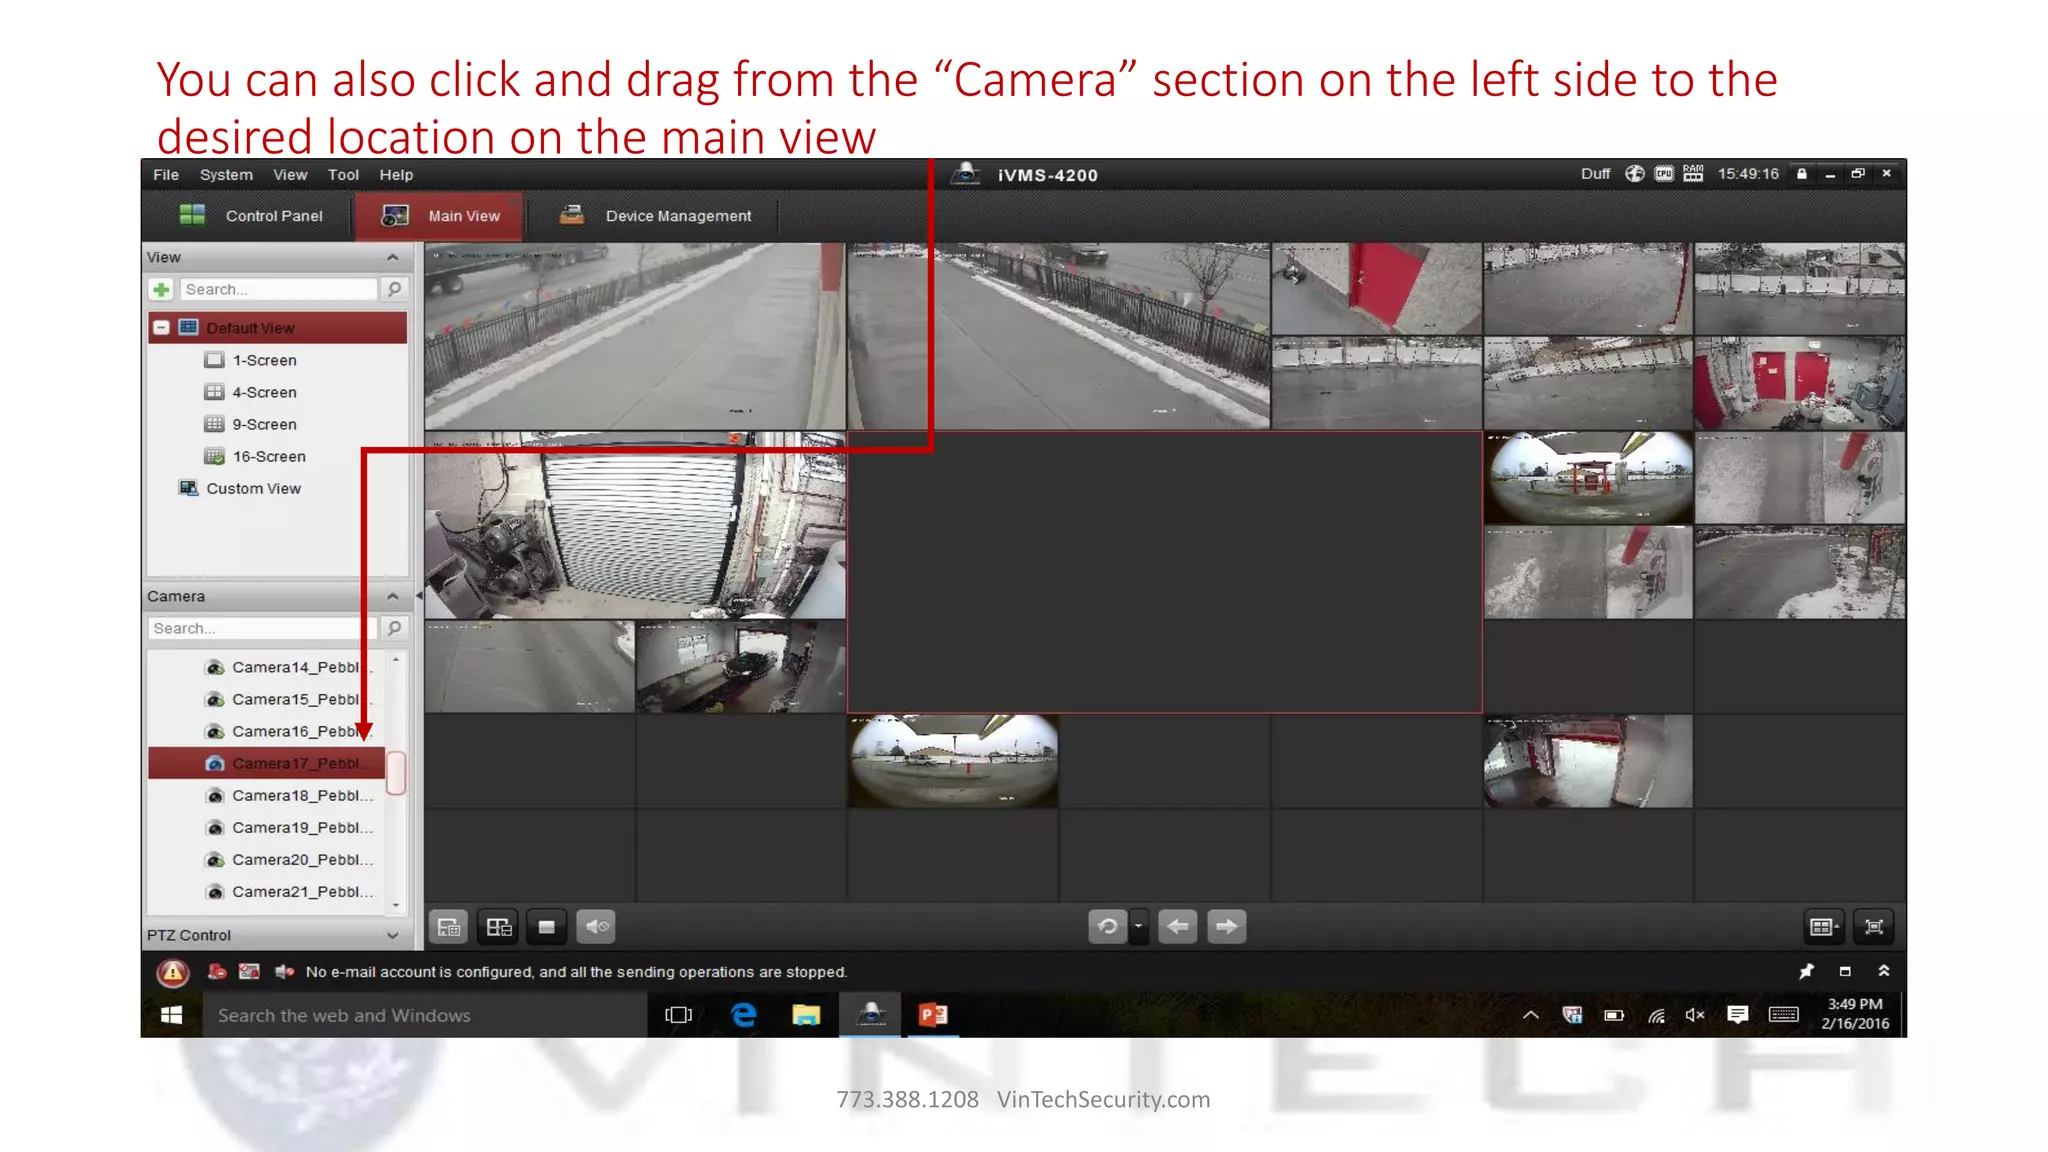Click the RAM usage status icon
2048x1152 pixels.
pyautogui.click(x=1693, y=174)
